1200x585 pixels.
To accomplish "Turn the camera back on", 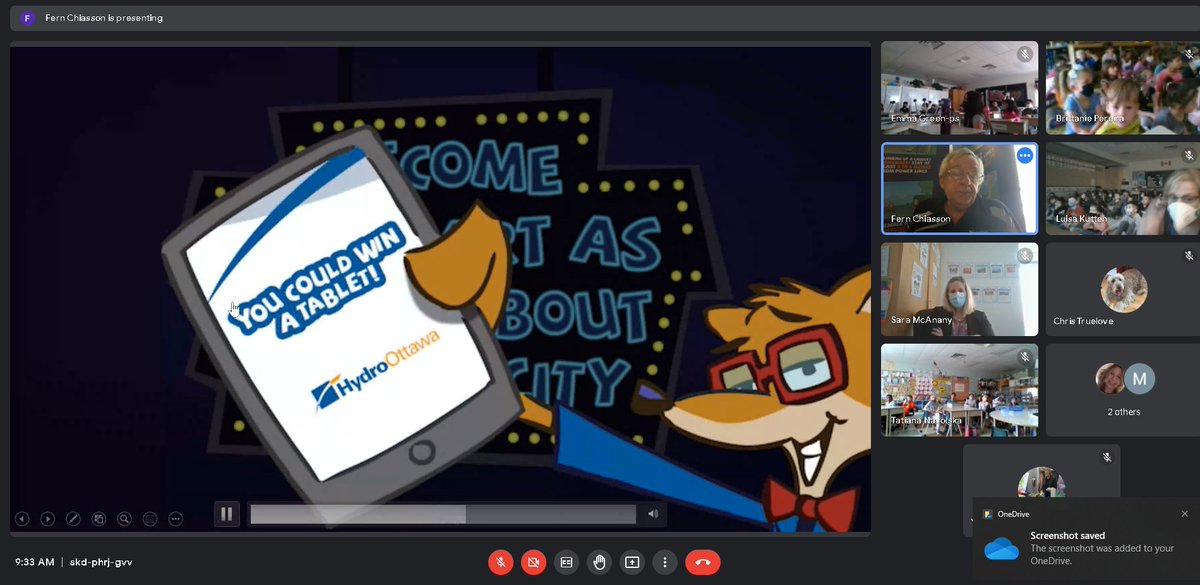I will (534, 562).
